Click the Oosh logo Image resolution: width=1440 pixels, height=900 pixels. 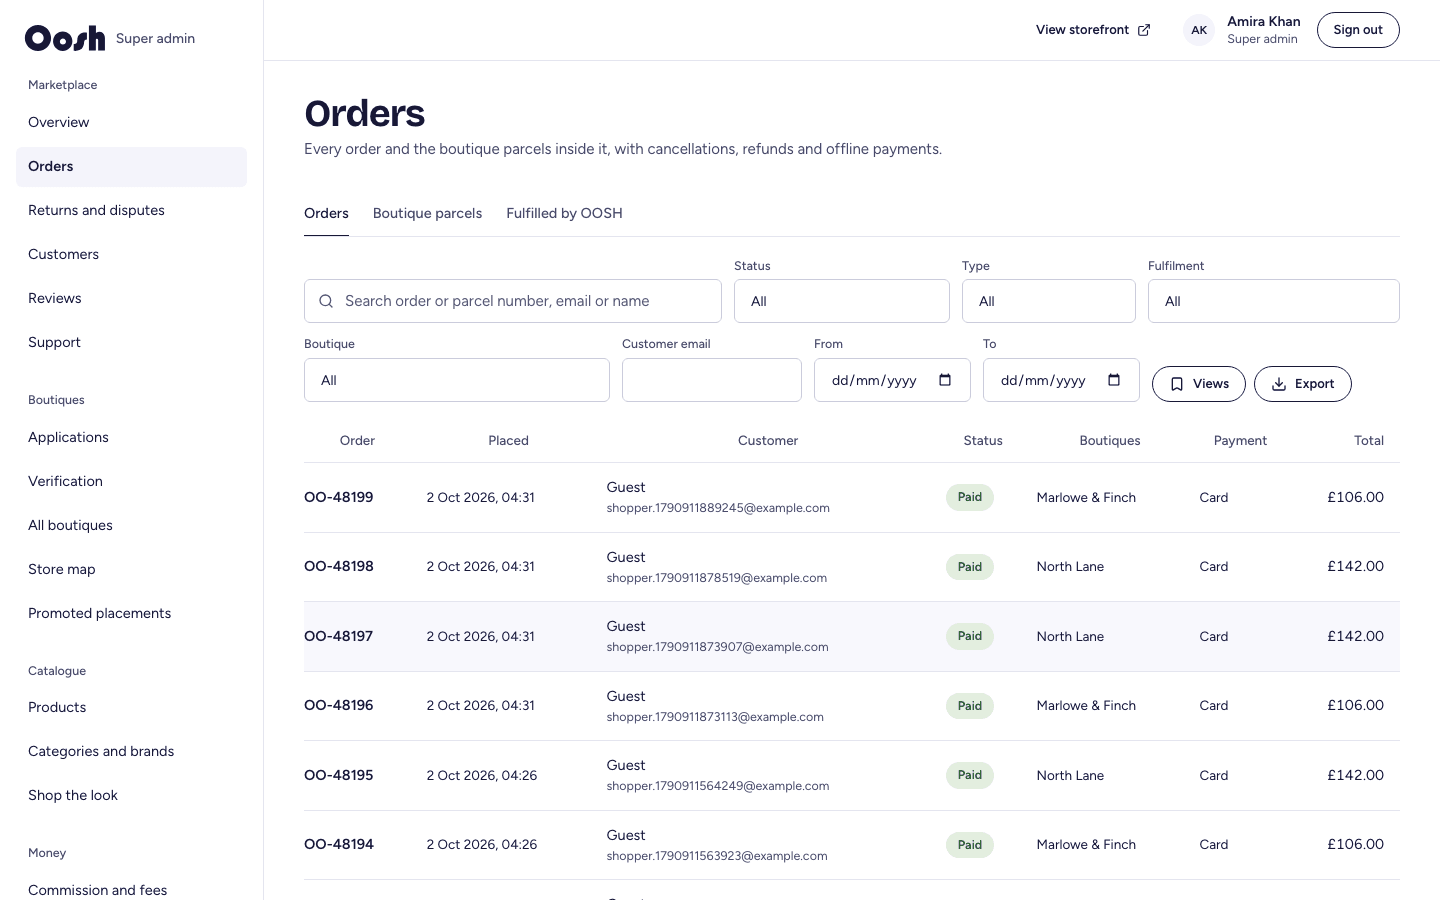65,38
